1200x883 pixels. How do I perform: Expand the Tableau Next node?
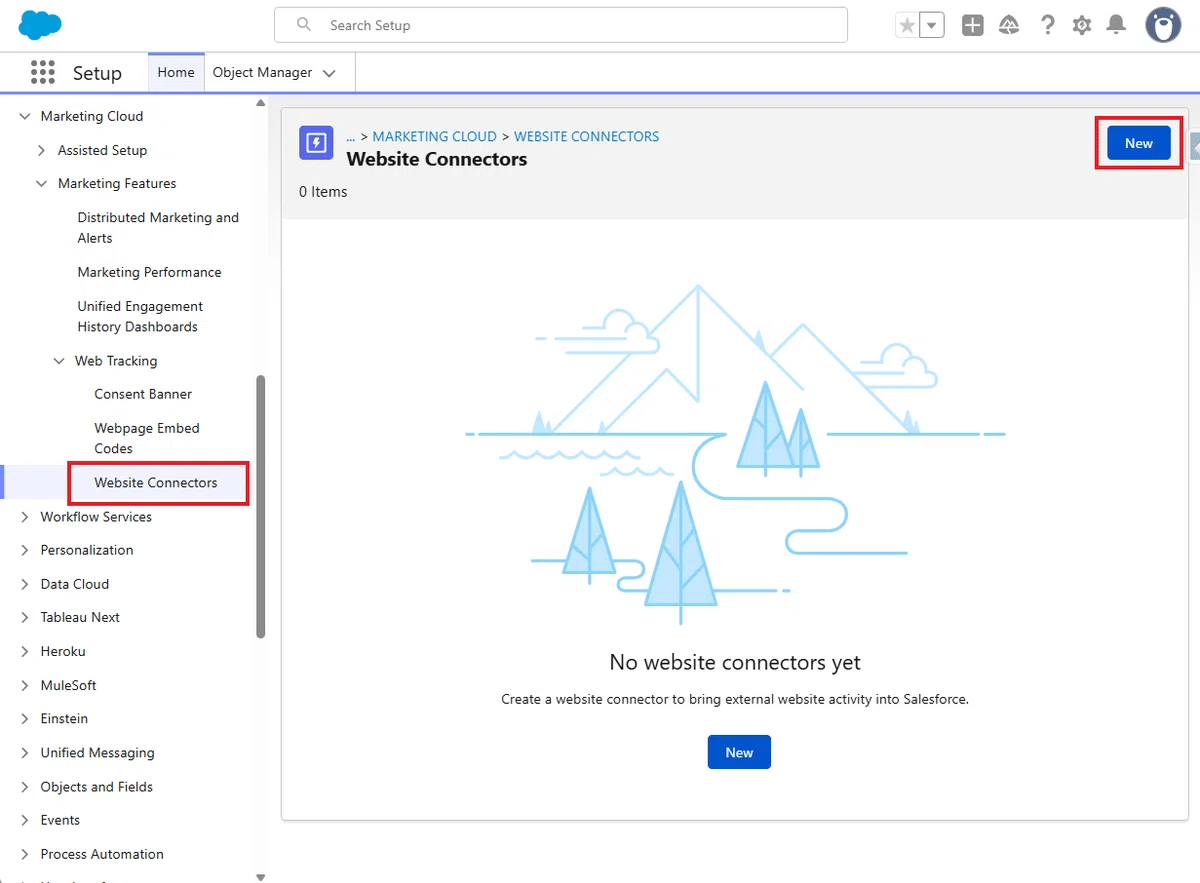coord(25,617)
